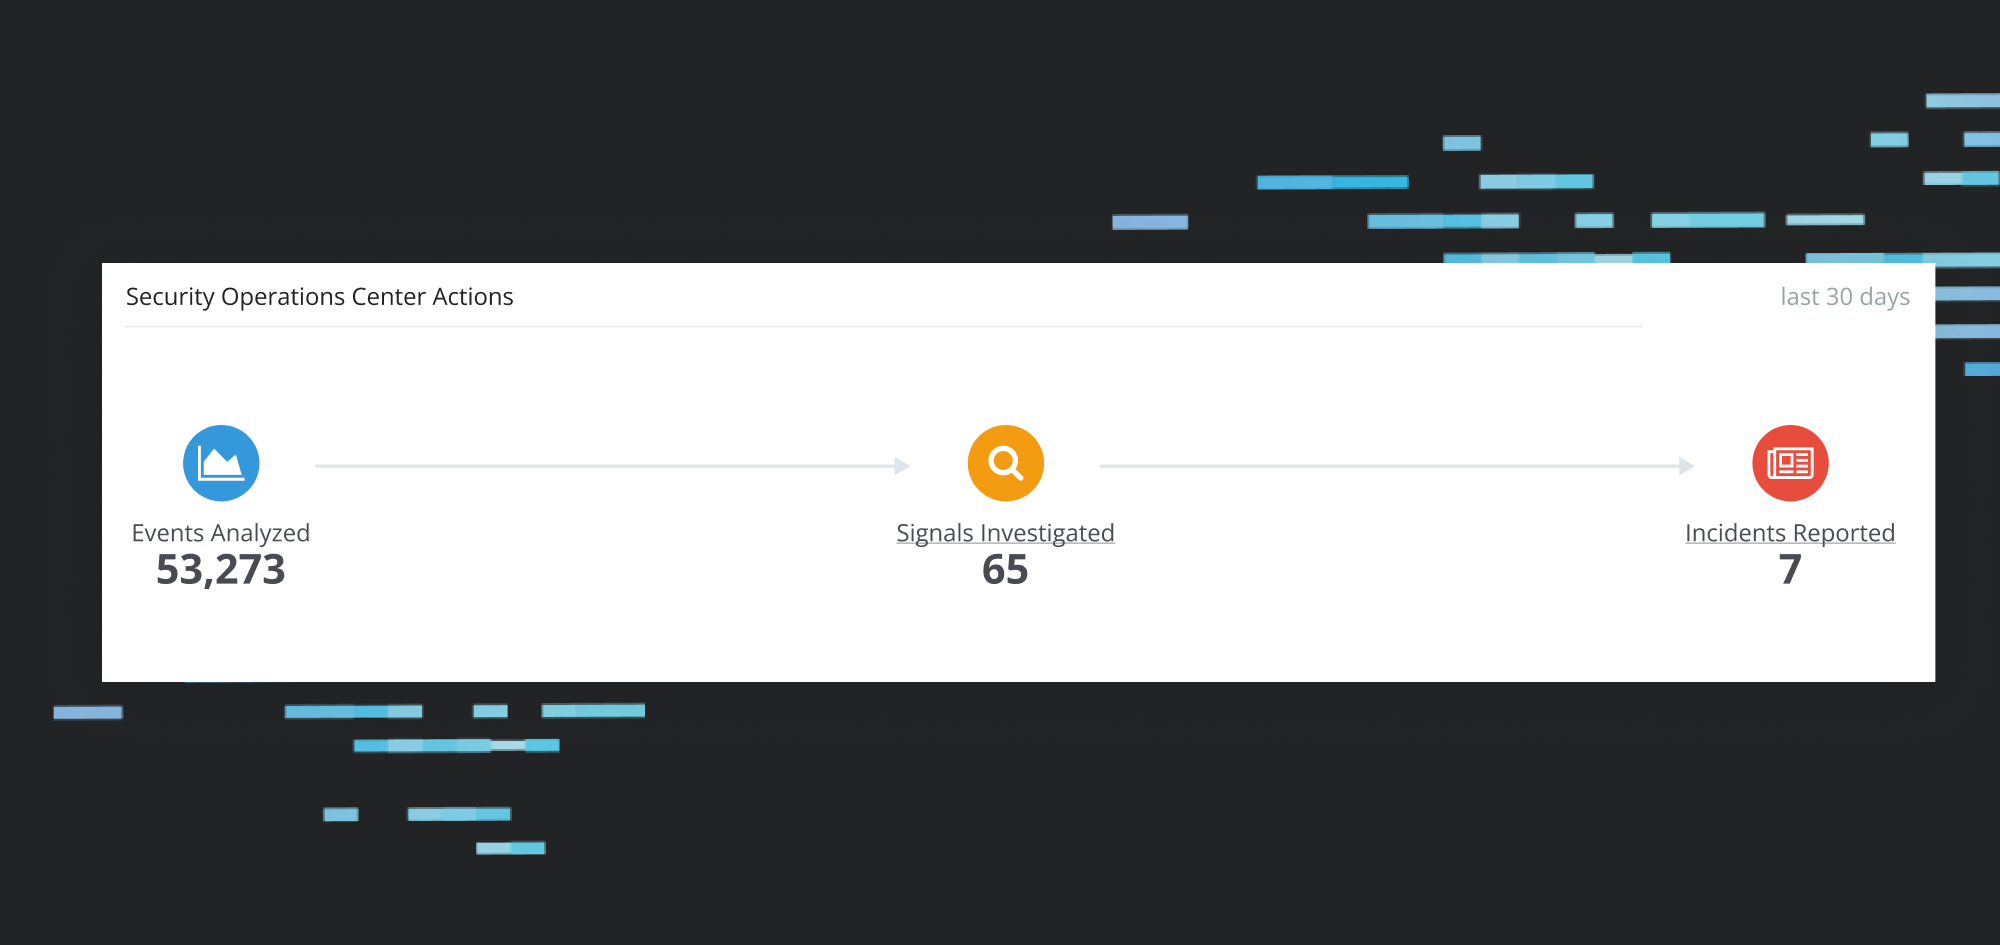Select the 7 incidents reported value
This screenshot has height=945, width=2000.
point(1789,570)
